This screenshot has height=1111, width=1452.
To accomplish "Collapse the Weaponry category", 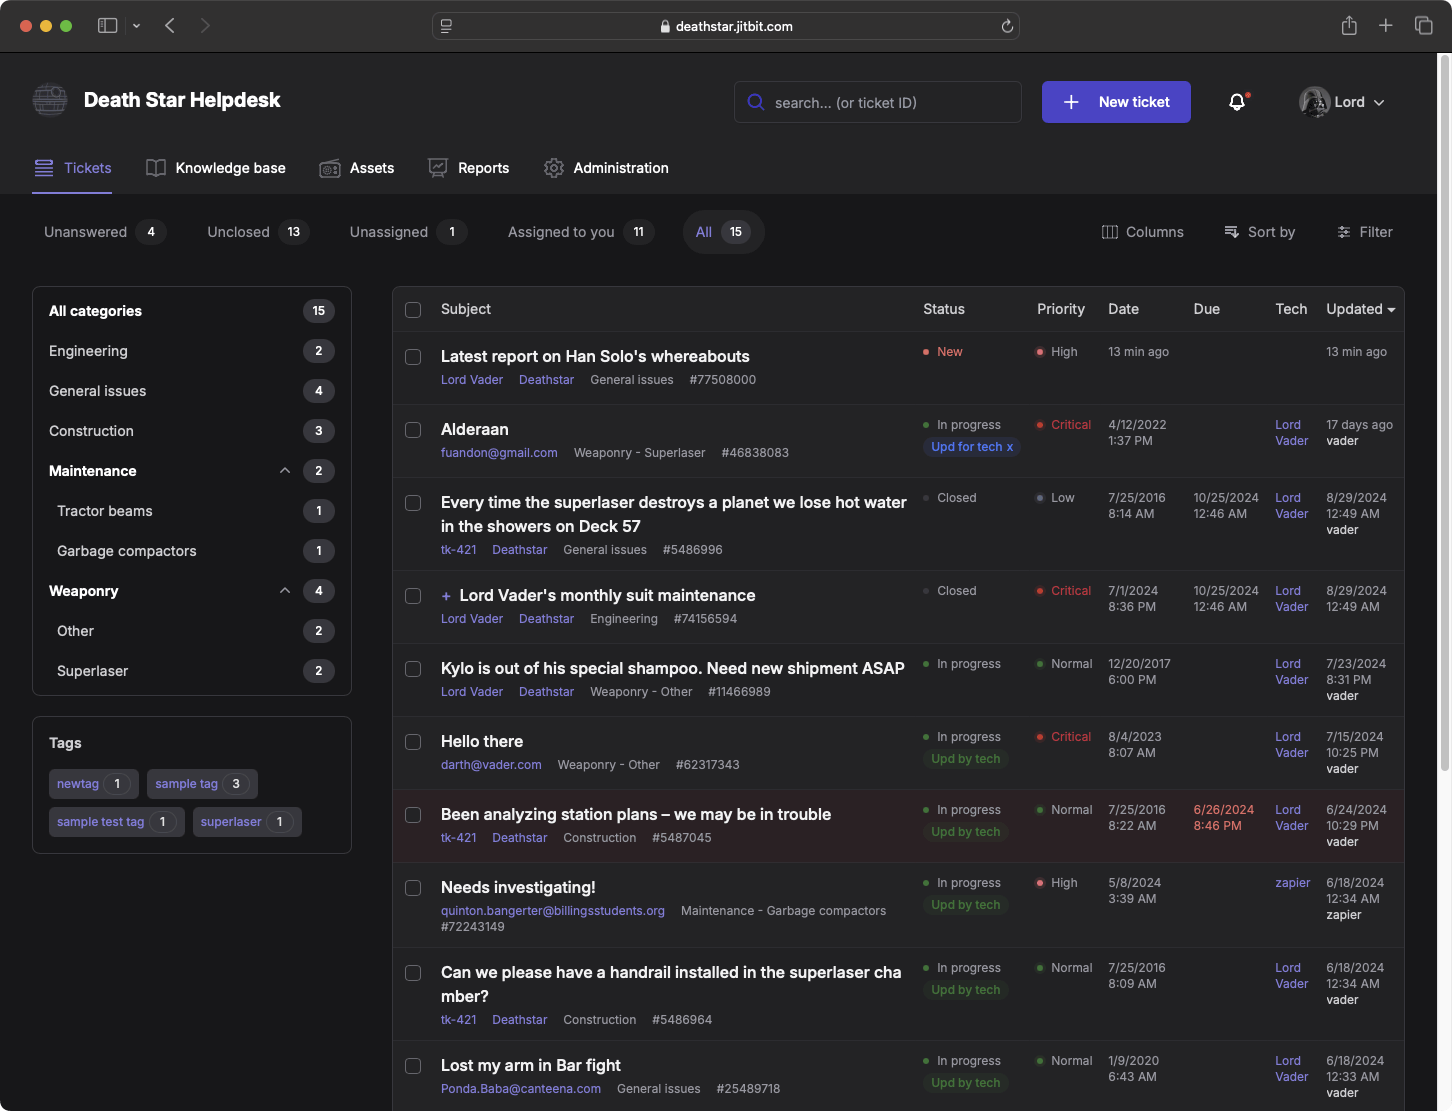I will 285,590.
